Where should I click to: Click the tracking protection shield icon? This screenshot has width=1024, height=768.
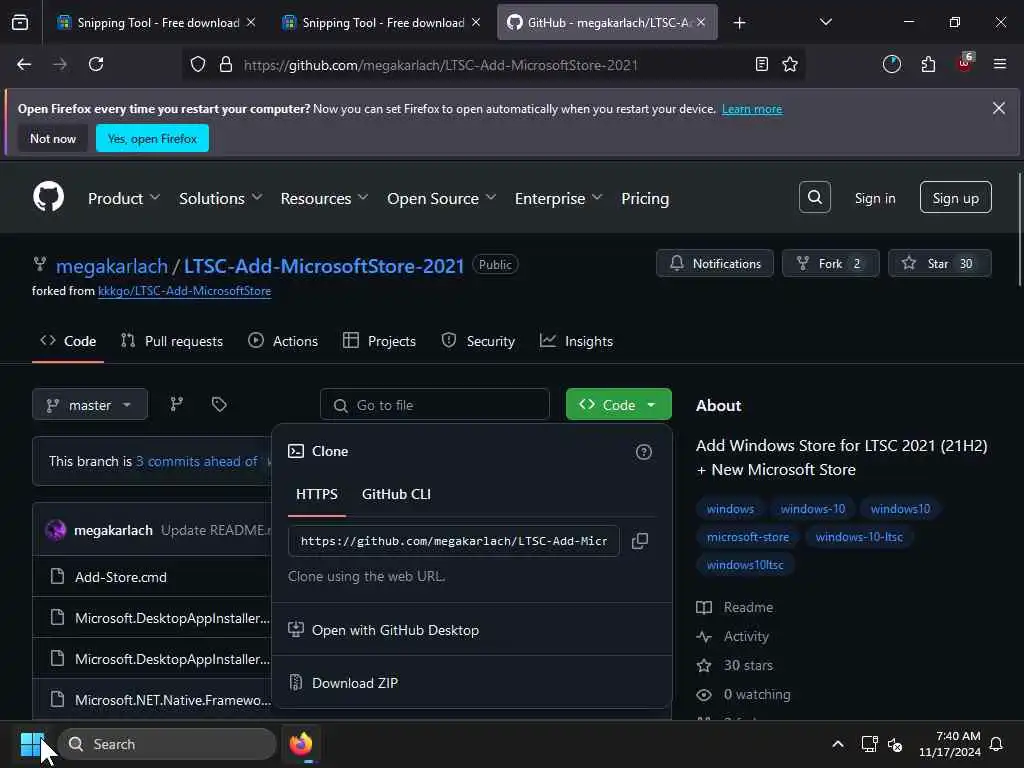[x=198, y=64]
